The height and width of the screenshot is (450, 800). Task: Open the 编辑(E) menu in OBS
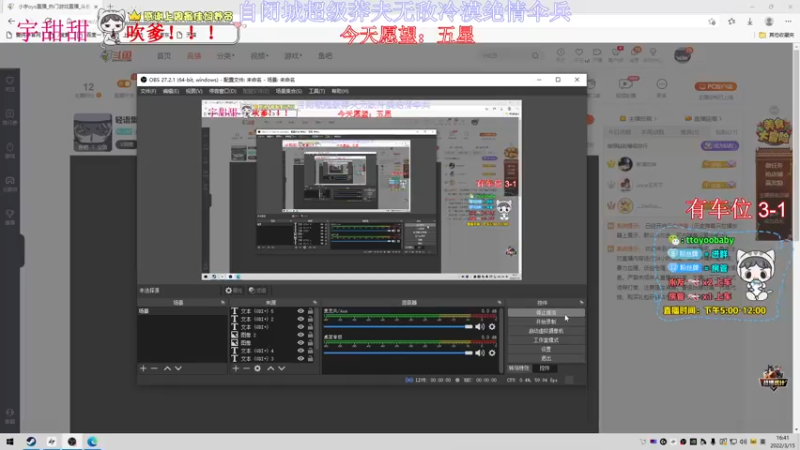[x=170, y=91]
